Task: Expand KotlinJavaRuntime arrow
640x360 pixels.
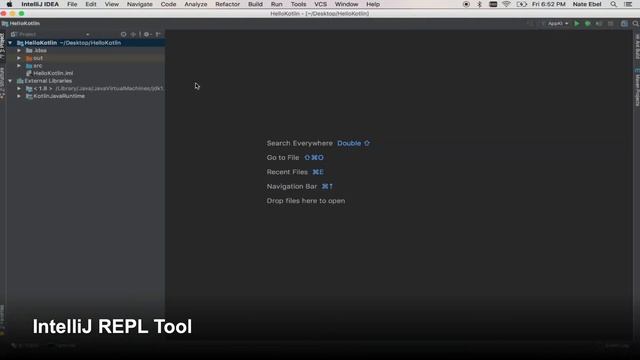Action: pos(19,96)
